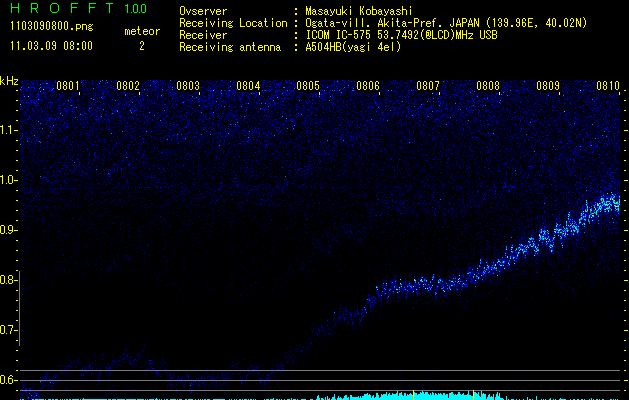Click the 0802 time axis marker
The image size is (629, 400).
click(128, 86)
